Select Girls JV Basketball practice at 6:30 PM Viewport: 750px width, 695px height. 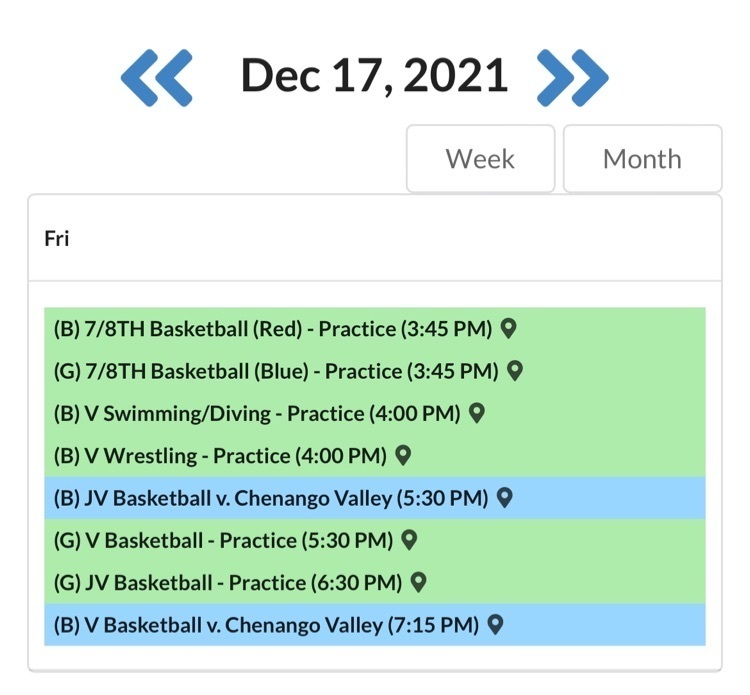(228, 582)
